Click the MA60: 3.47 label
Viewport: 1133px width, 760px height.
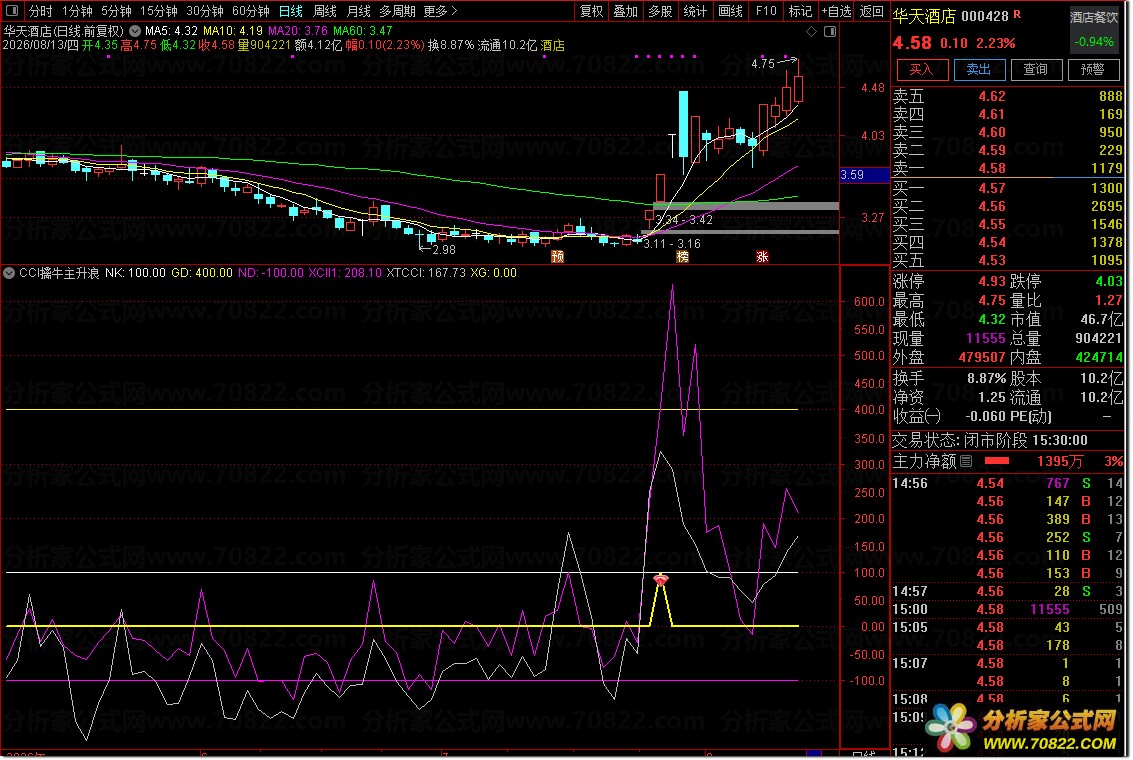(363, 31)
